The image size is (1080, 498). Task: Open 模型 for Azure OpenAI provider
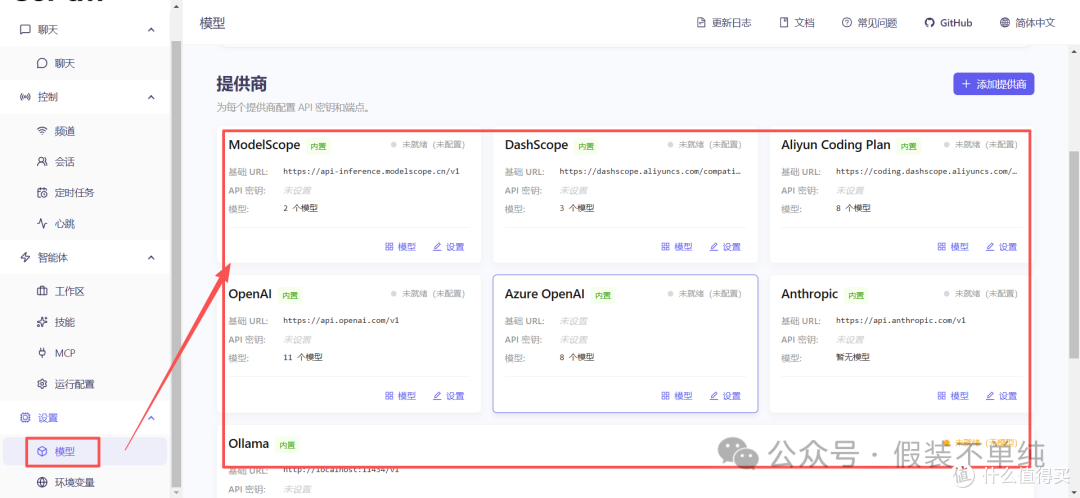(676, 395)
